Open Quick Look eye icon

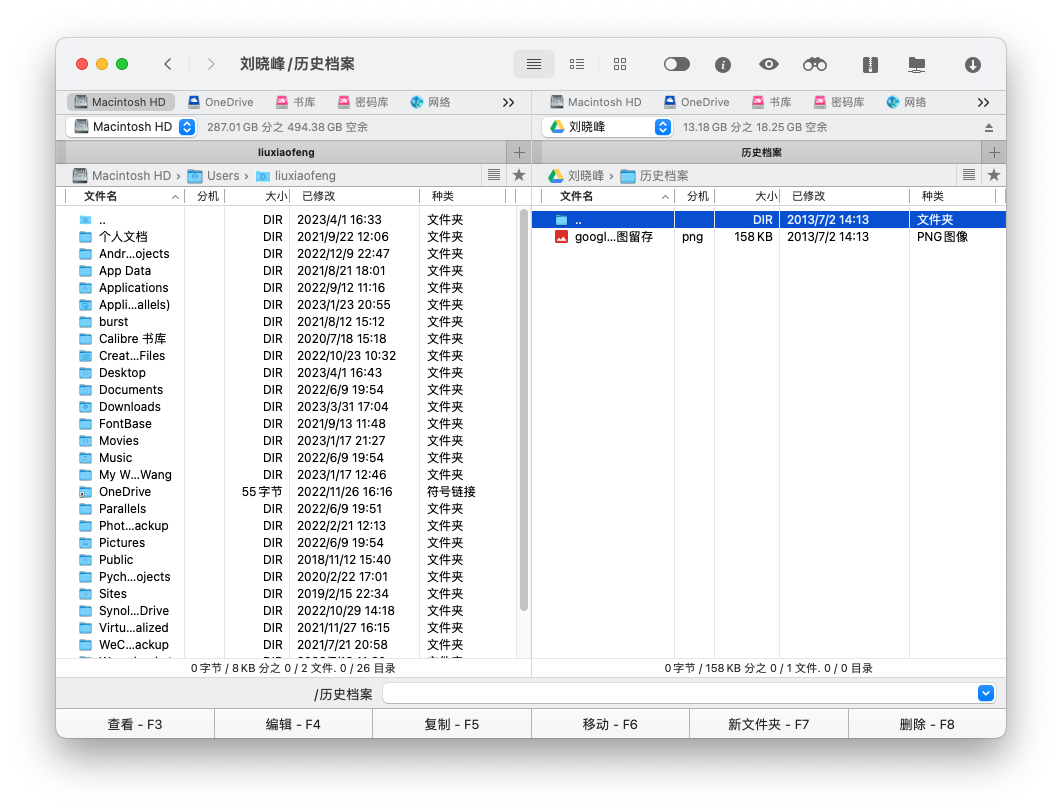click(768, 64)
